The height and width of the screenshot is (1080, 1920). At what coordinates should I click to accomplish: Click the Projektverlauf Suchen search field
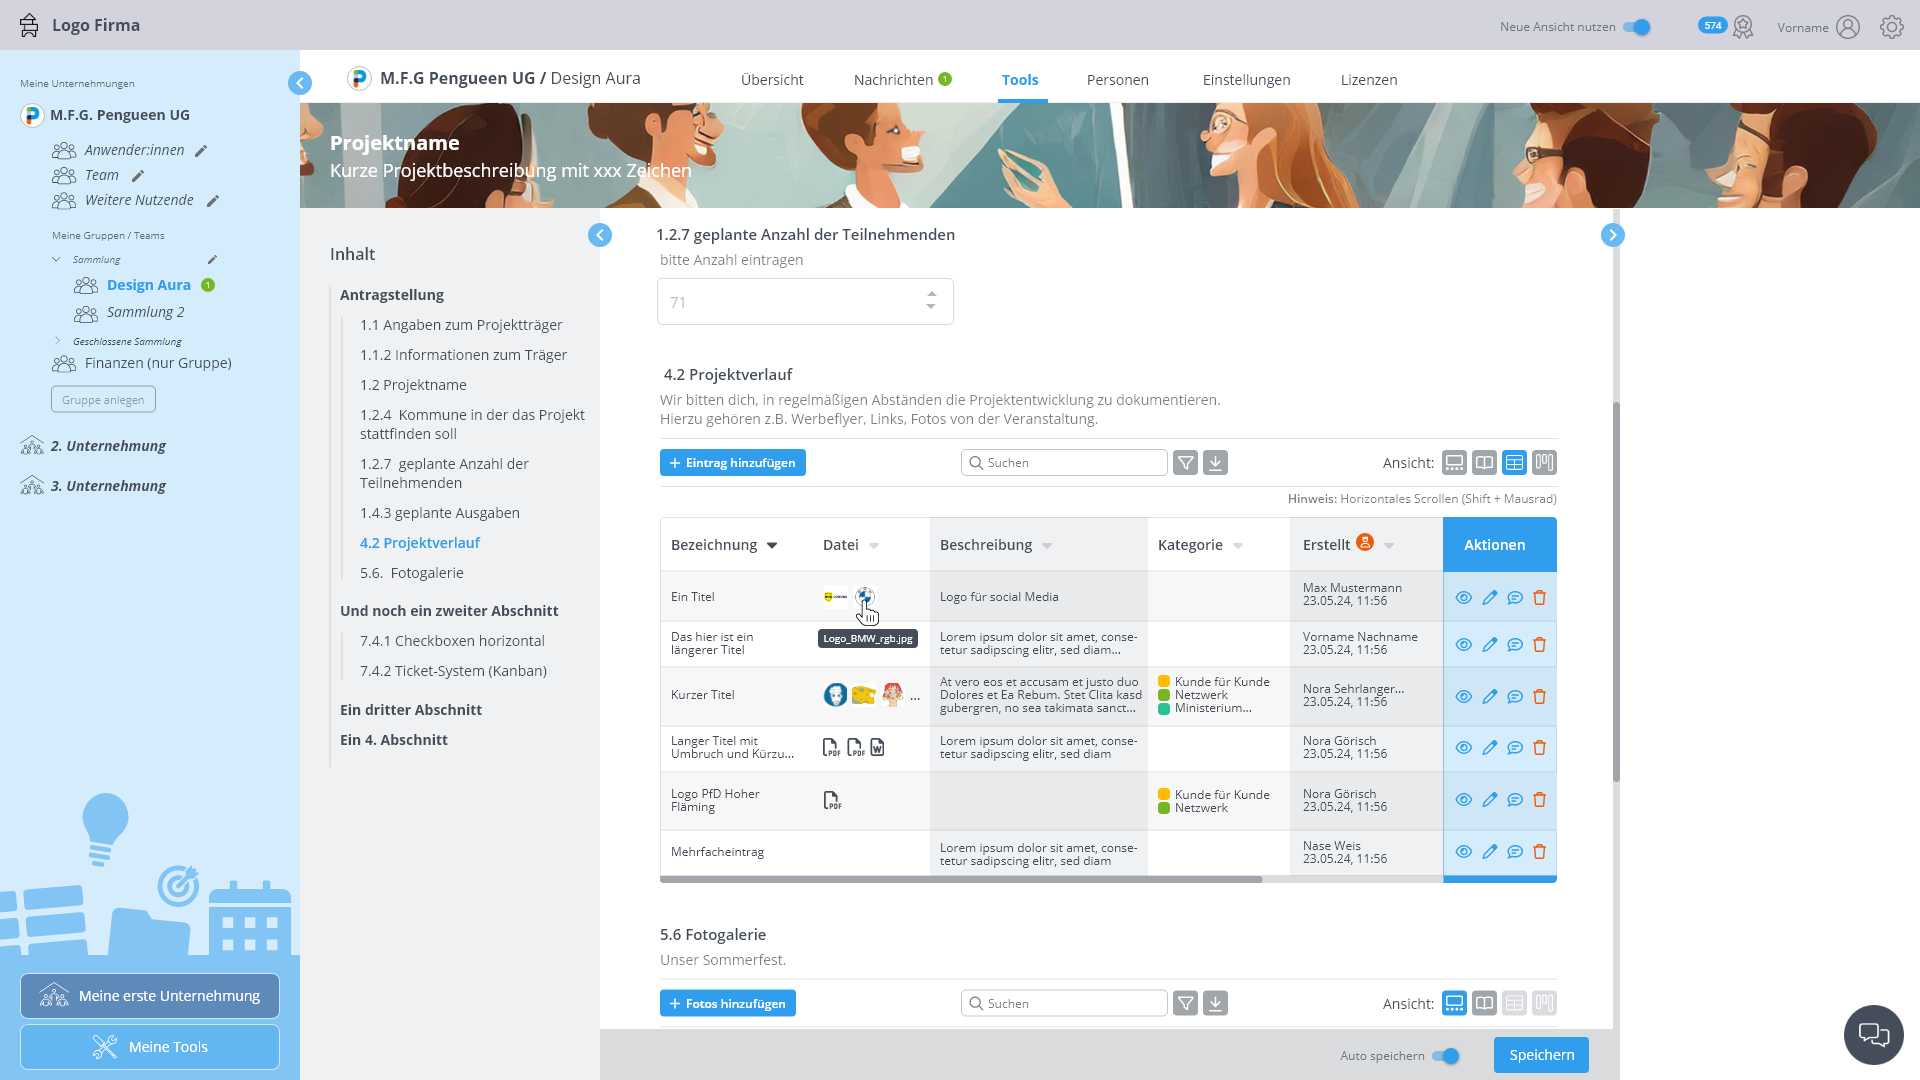(1064, 463)
